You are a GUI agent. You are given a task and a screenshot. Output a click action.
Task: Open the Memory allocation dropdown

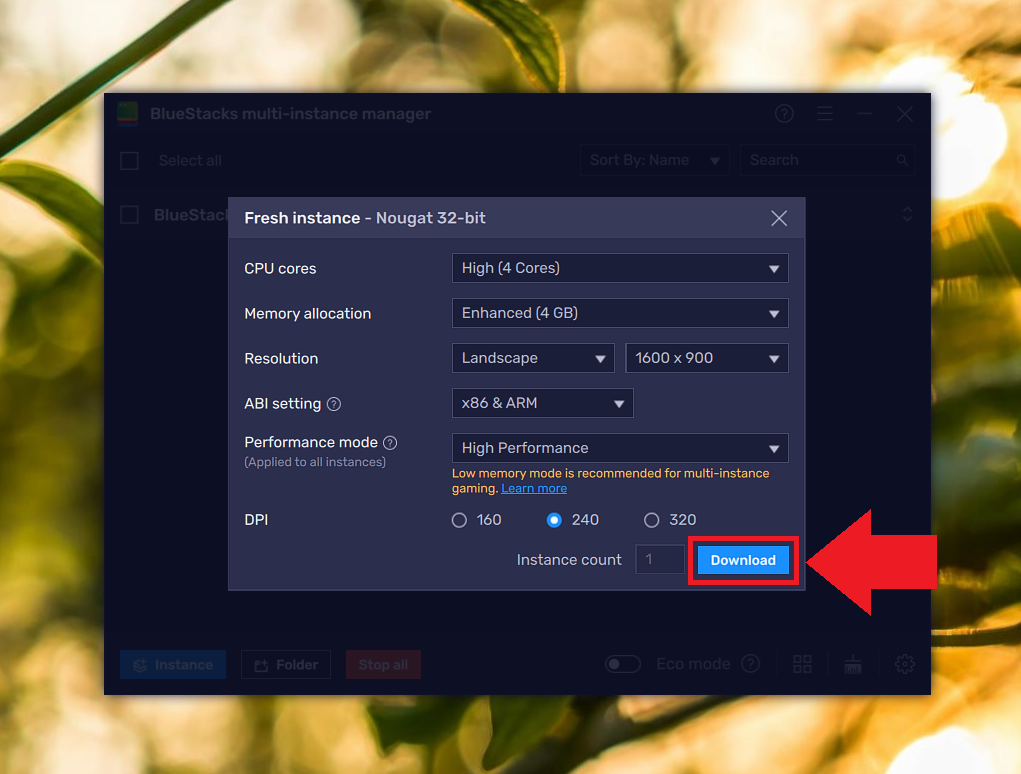click(620, 313)
